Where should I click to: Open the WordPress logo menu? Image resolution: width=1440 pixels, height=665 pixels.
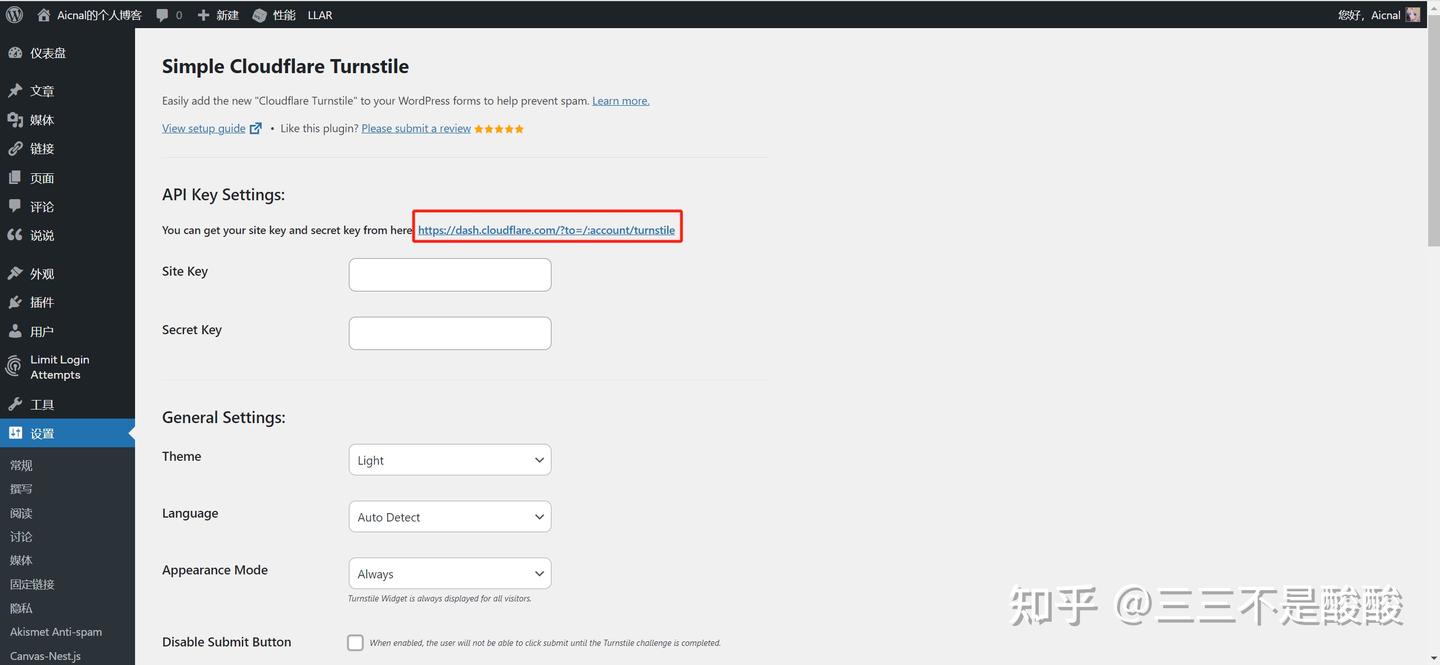tap(14, 15)
